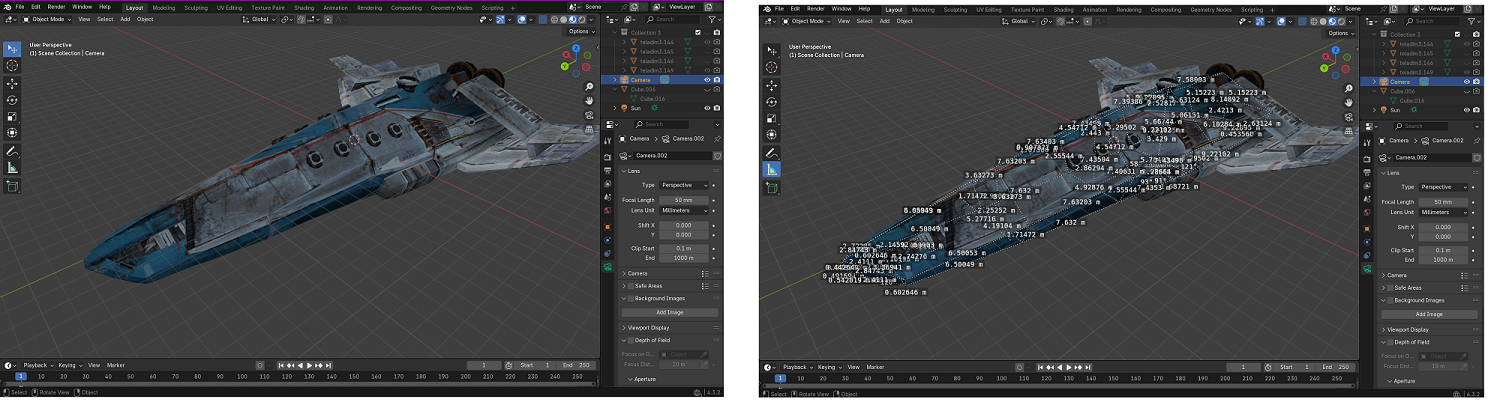Click Add Cube tool in left window

point(12,186)
